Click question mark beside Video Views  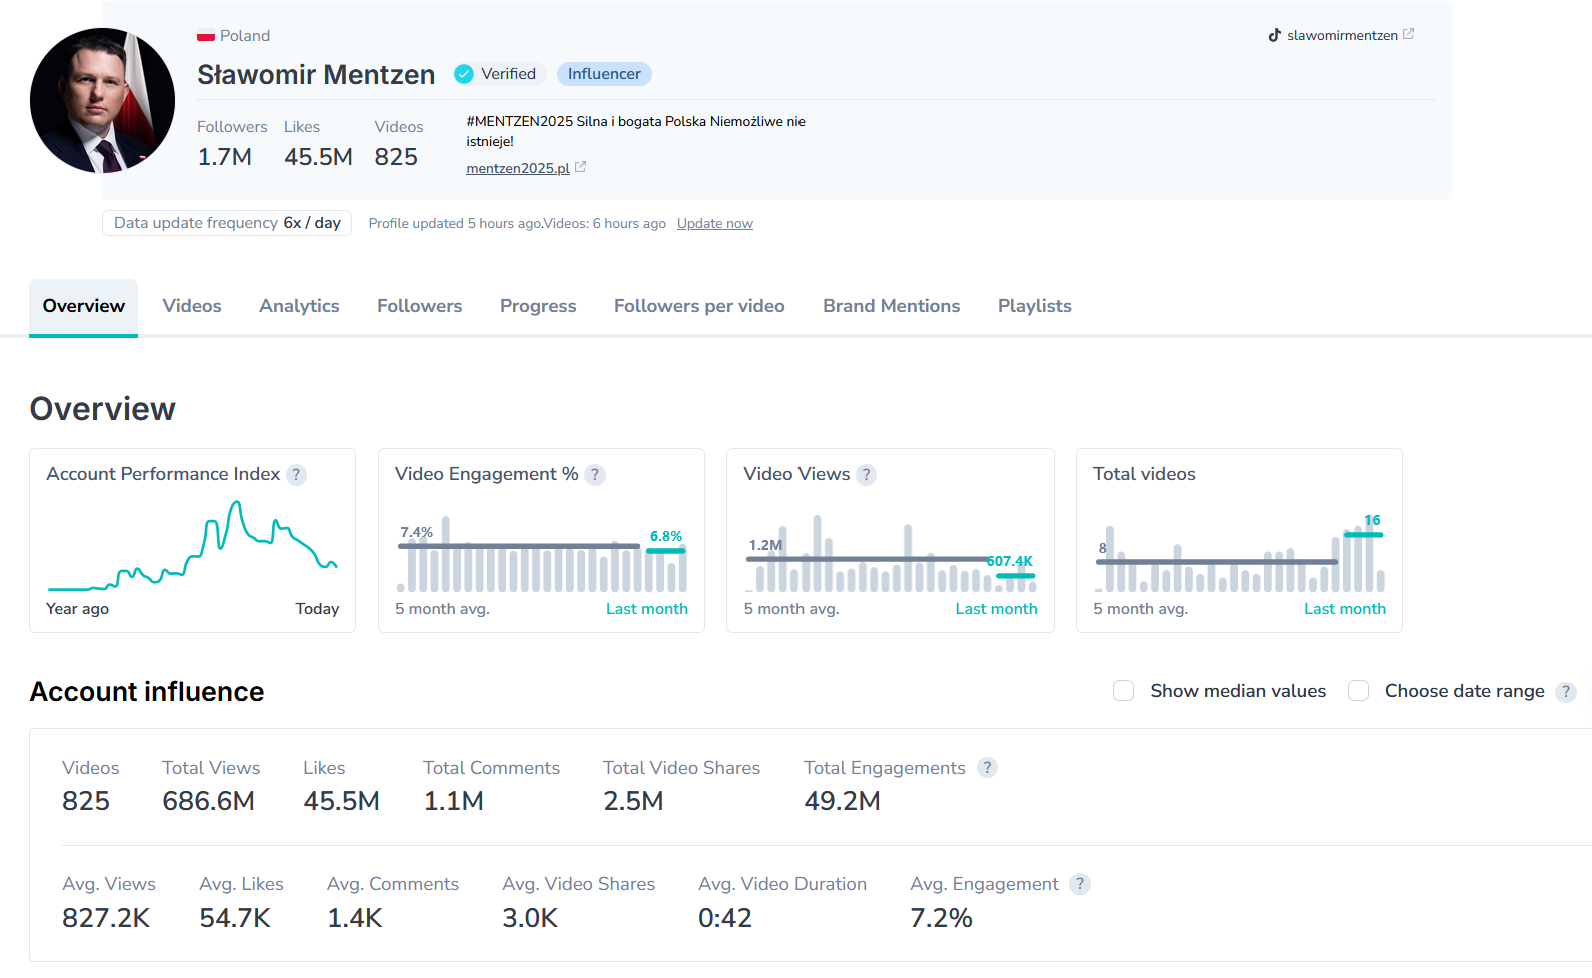coord(866,475)
